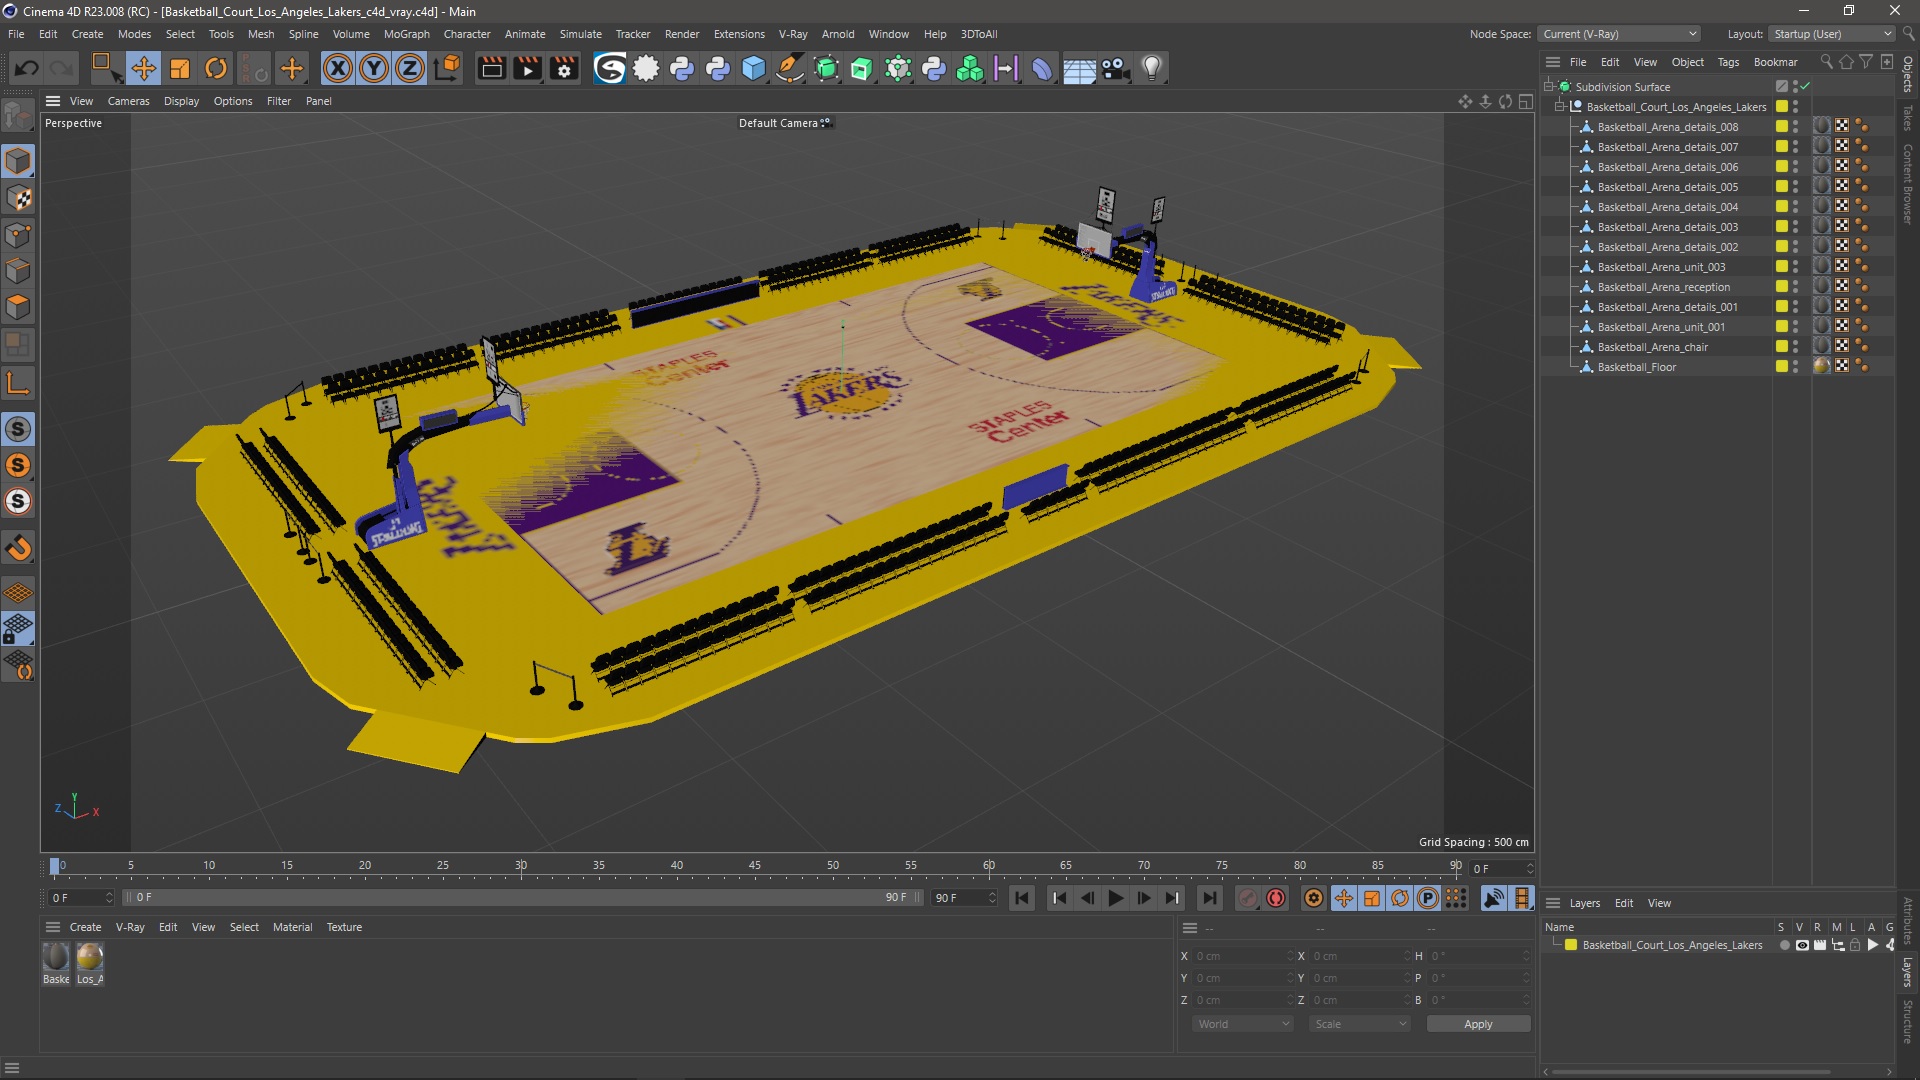Toggle layer visibility eye in Layers panel
The image size is (1920, 1080).
tap(1802, 945)
